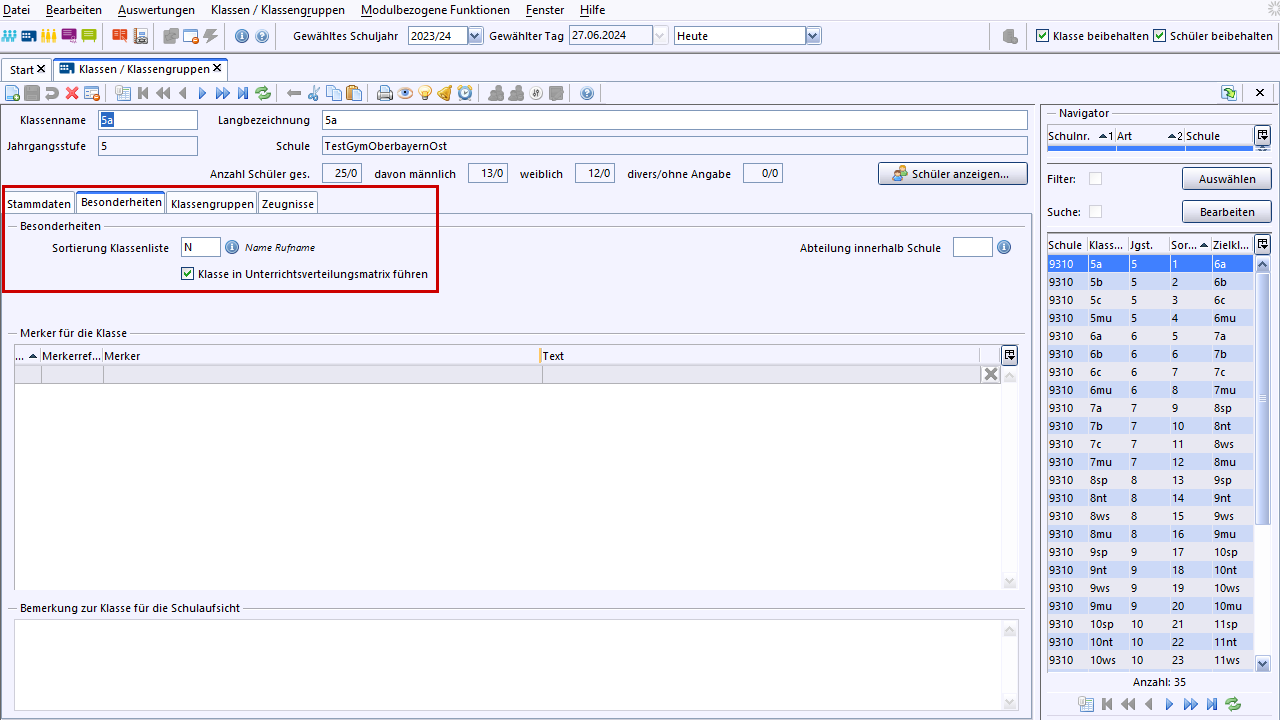The image size is (1280, 720).
Task: Open the Gewähltes Schuljahr dropdown
Action: point(475,36)
